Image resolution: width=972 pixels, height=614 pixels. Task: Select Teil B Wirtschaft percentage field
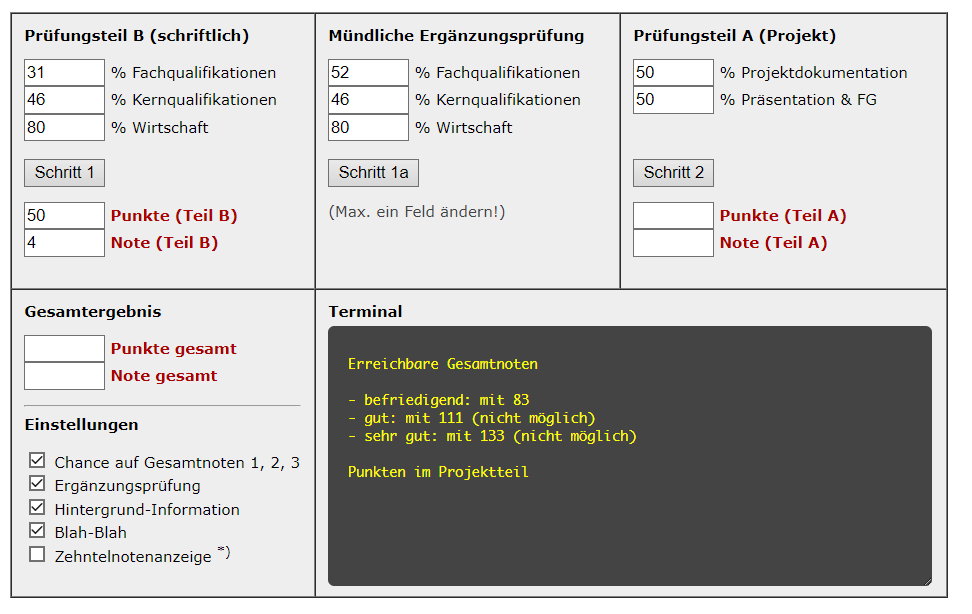point(64,128)
